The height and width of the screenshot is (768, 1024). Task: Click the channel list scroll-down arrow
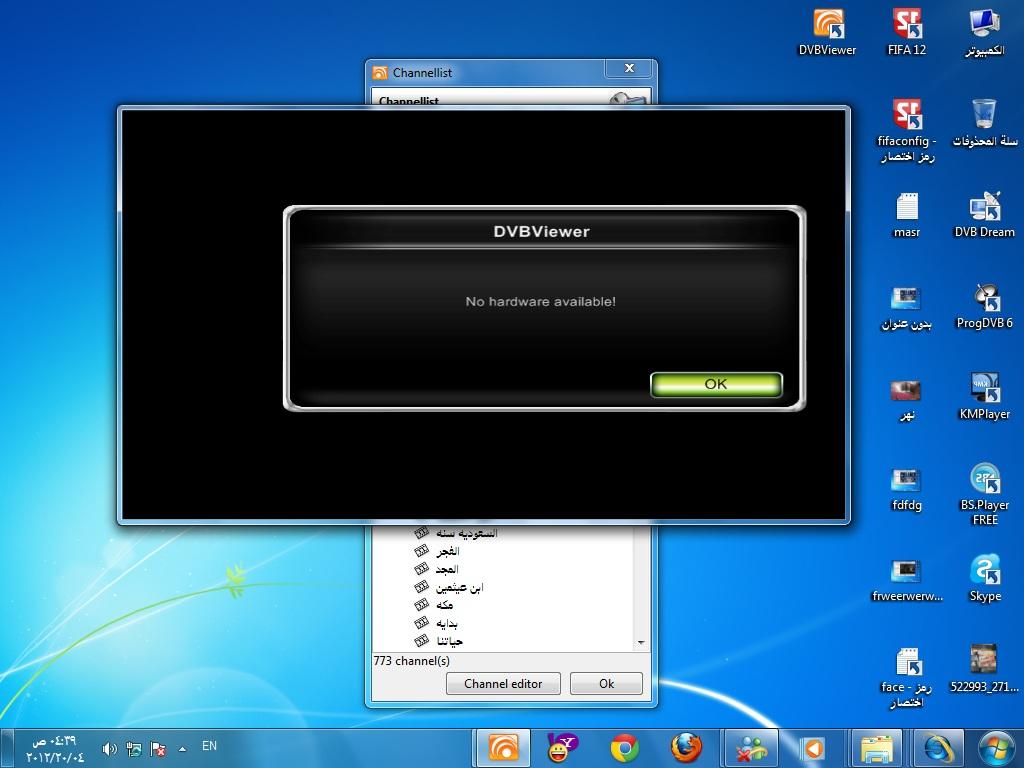pyautogui.click(x=641, y=643)
